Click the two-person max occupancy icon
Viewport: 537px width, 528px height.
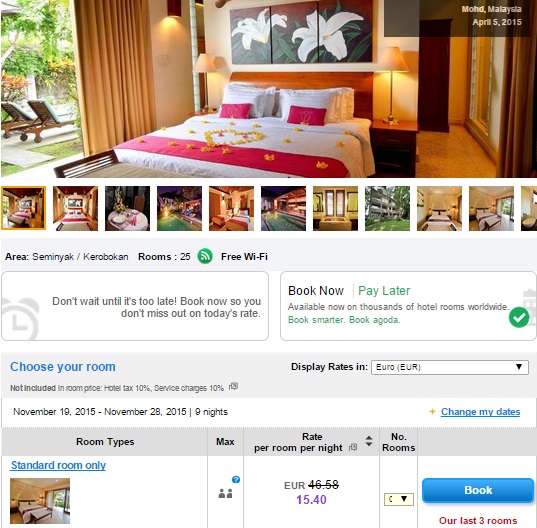(225, 493)
